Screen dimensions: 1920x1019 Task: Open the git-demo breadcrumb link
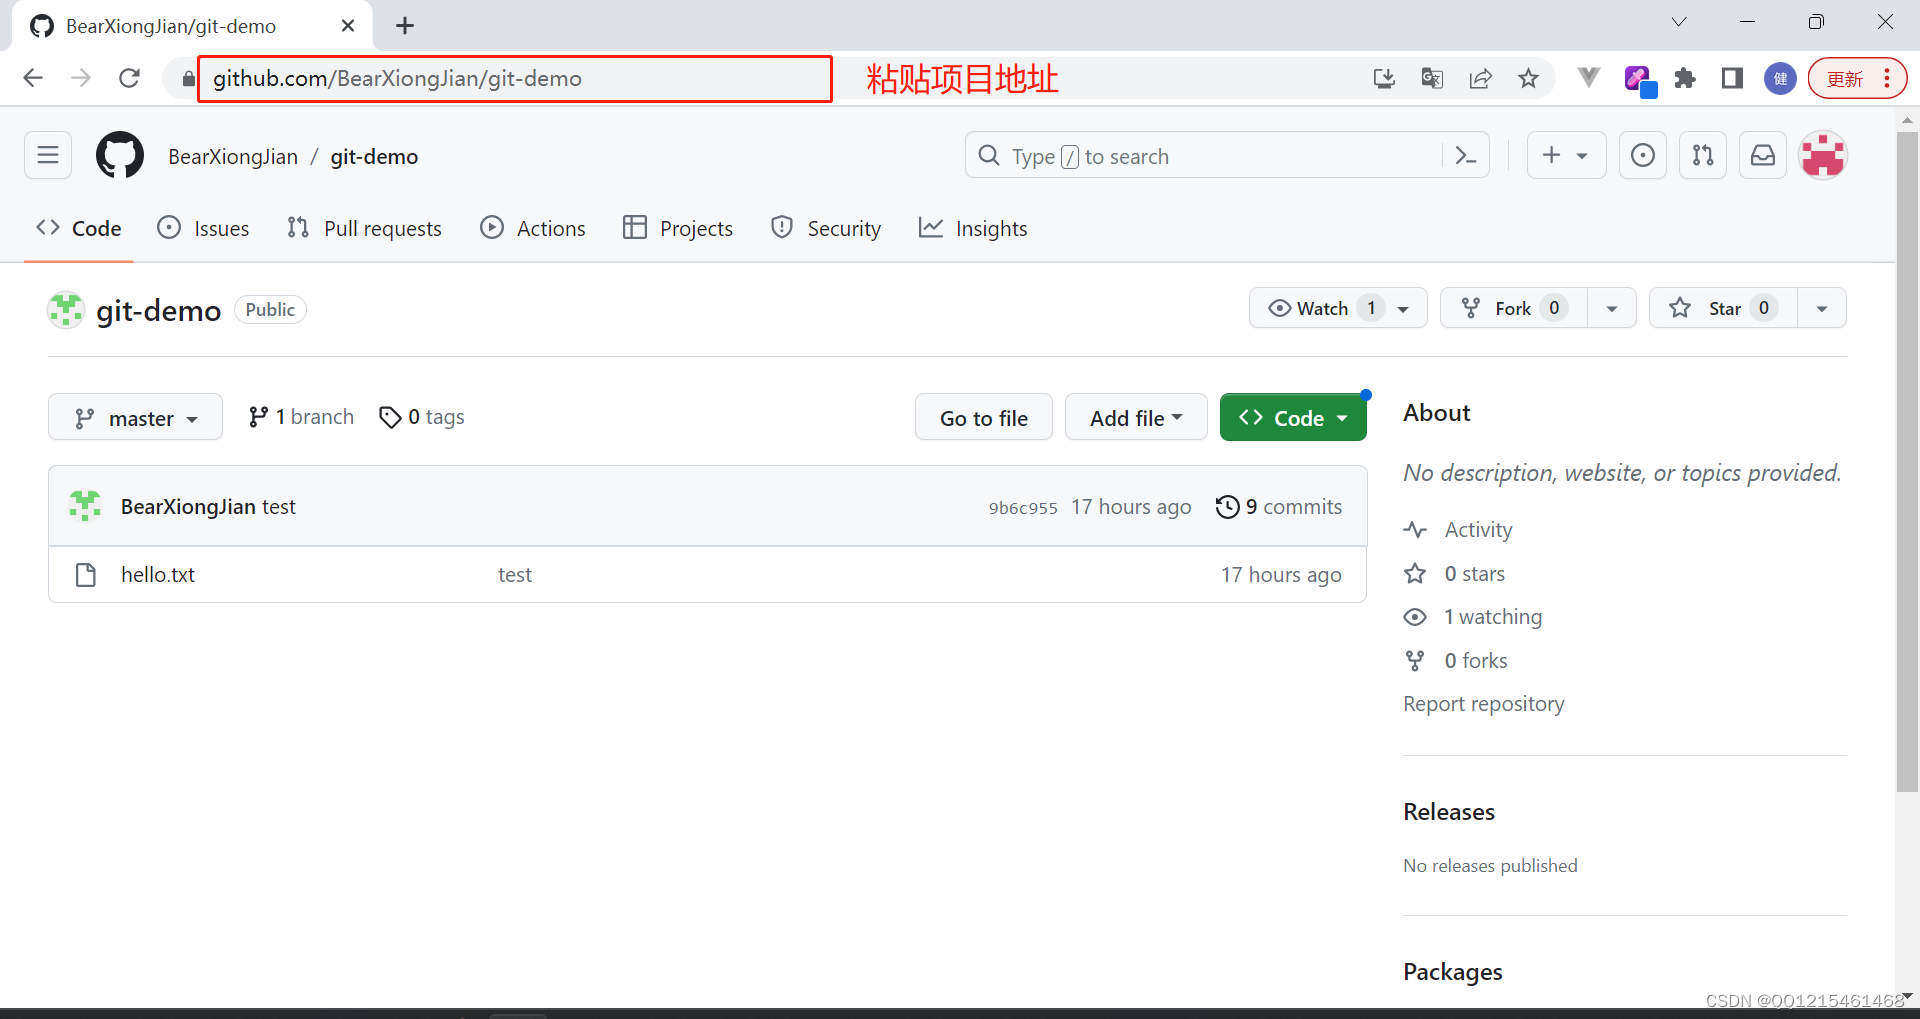374,157
